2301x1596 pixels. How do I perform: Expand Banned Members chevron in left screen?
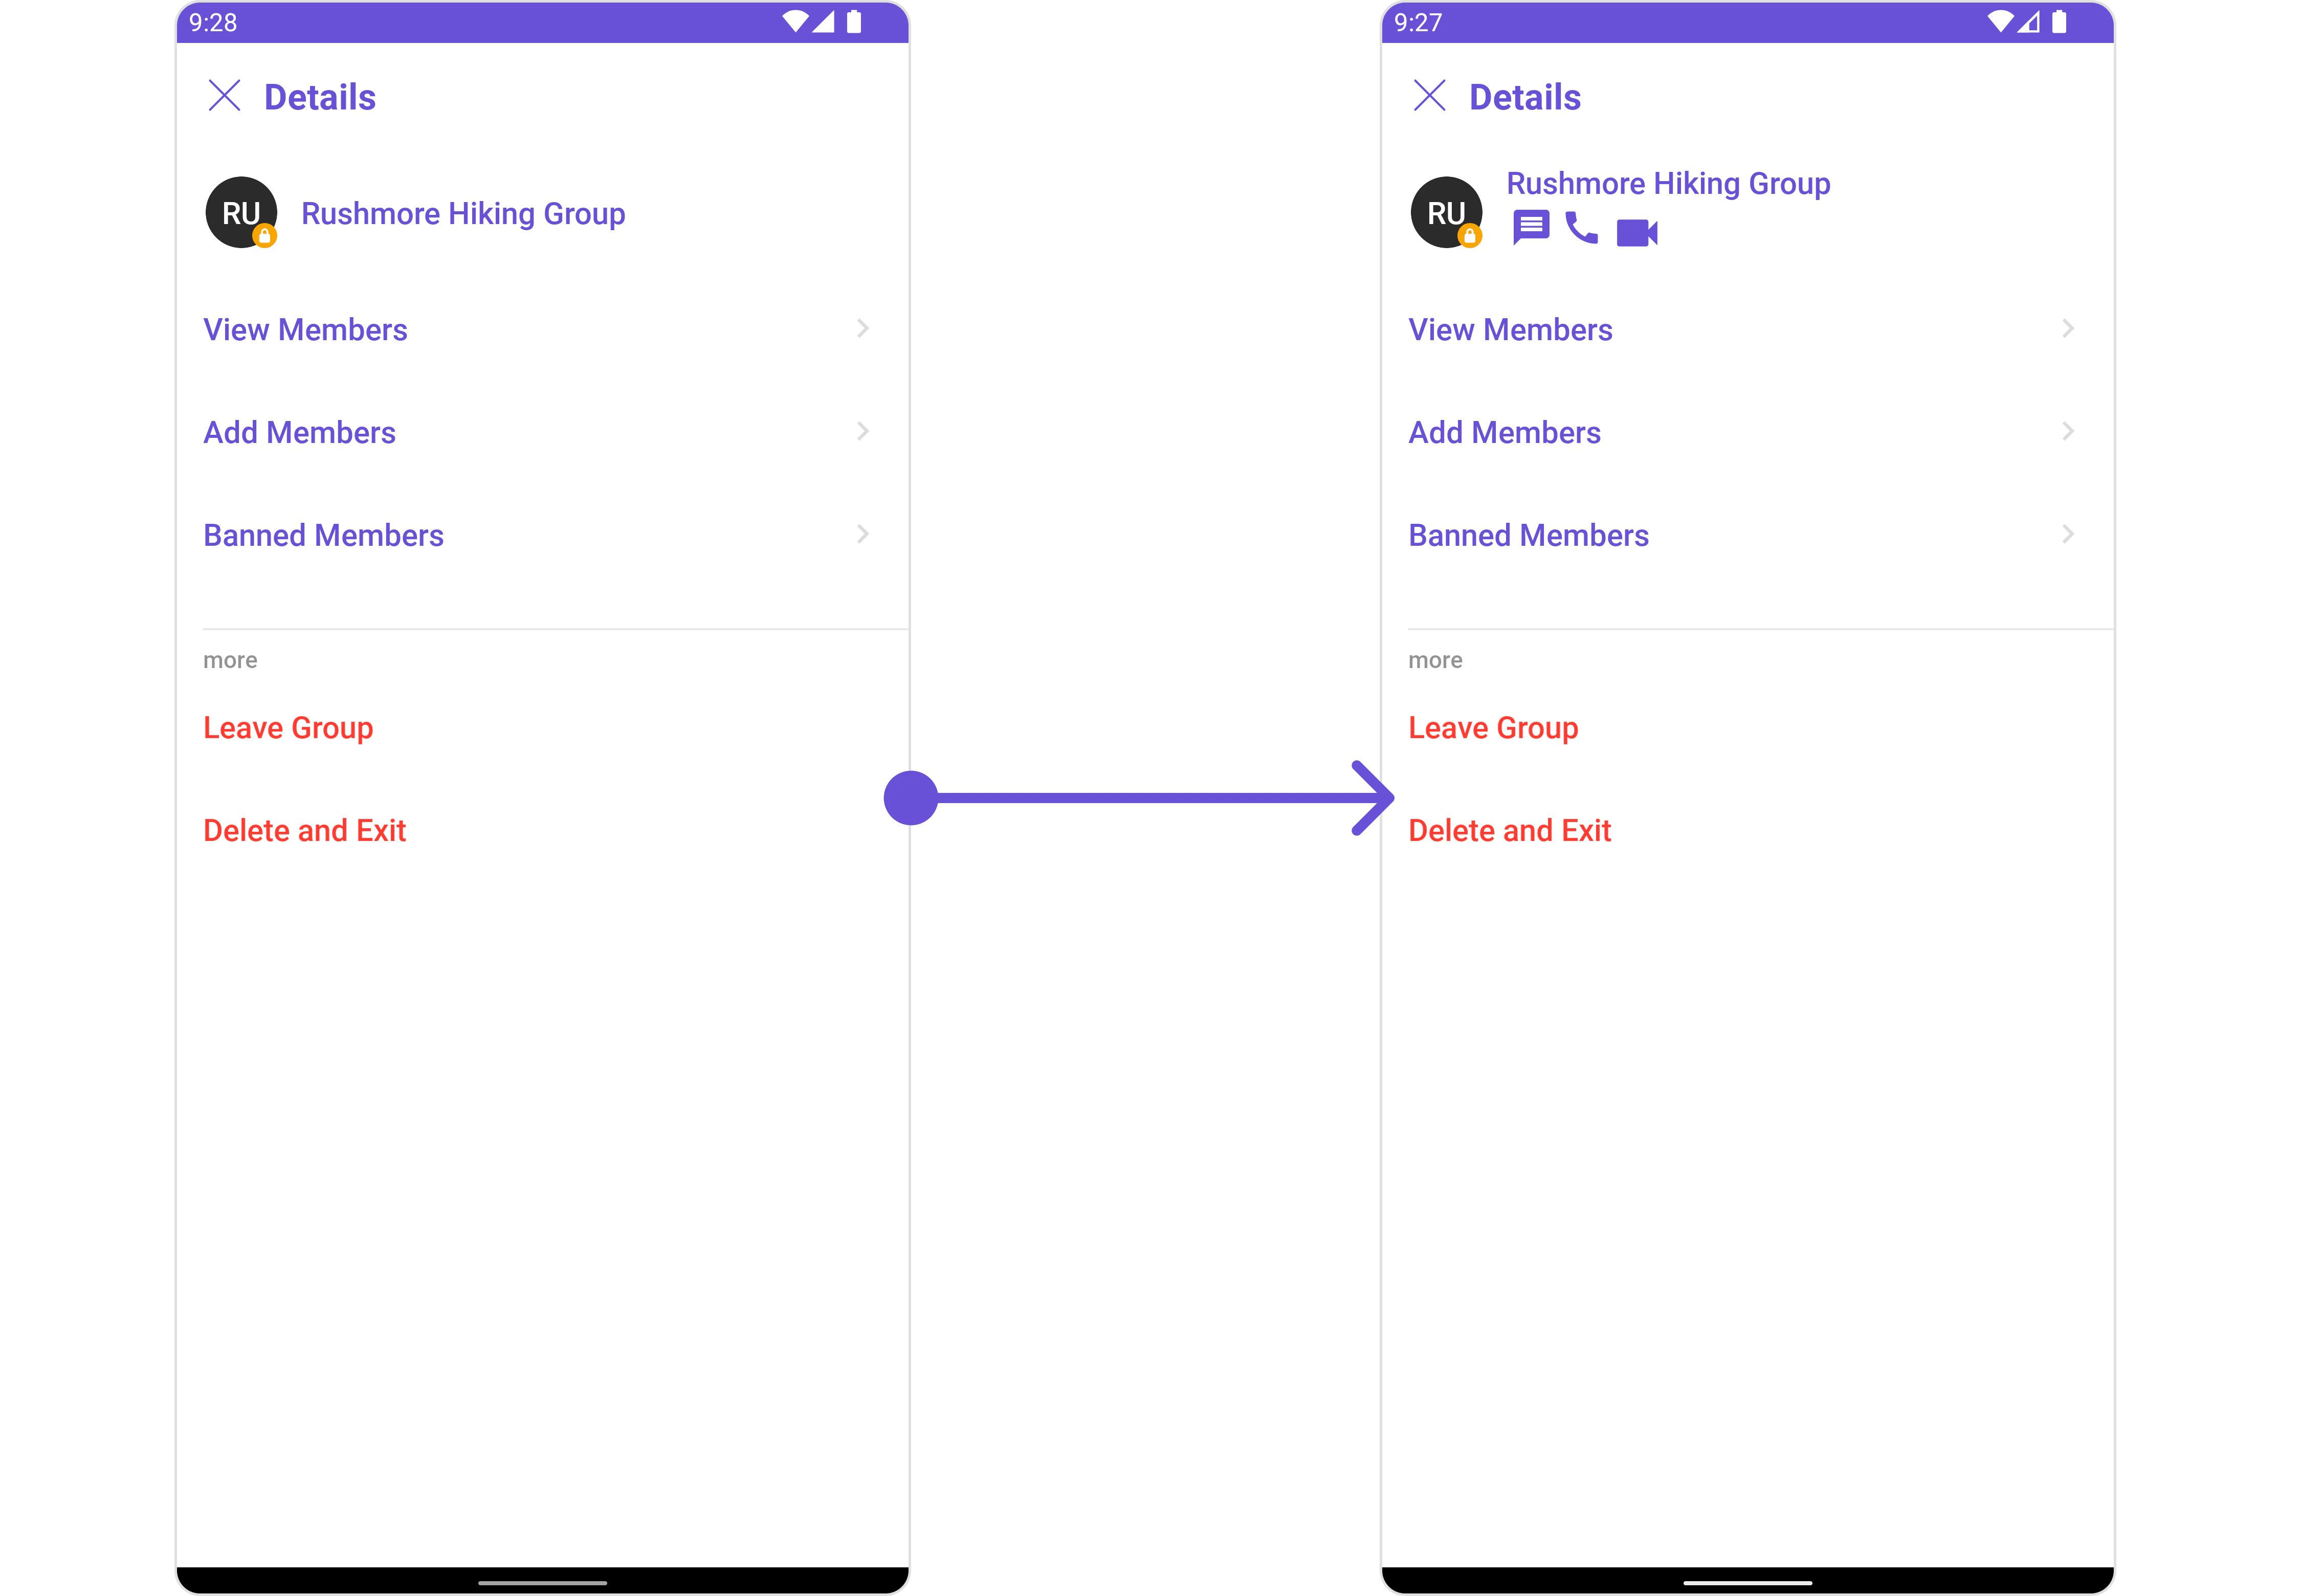(x=862, y=535)
